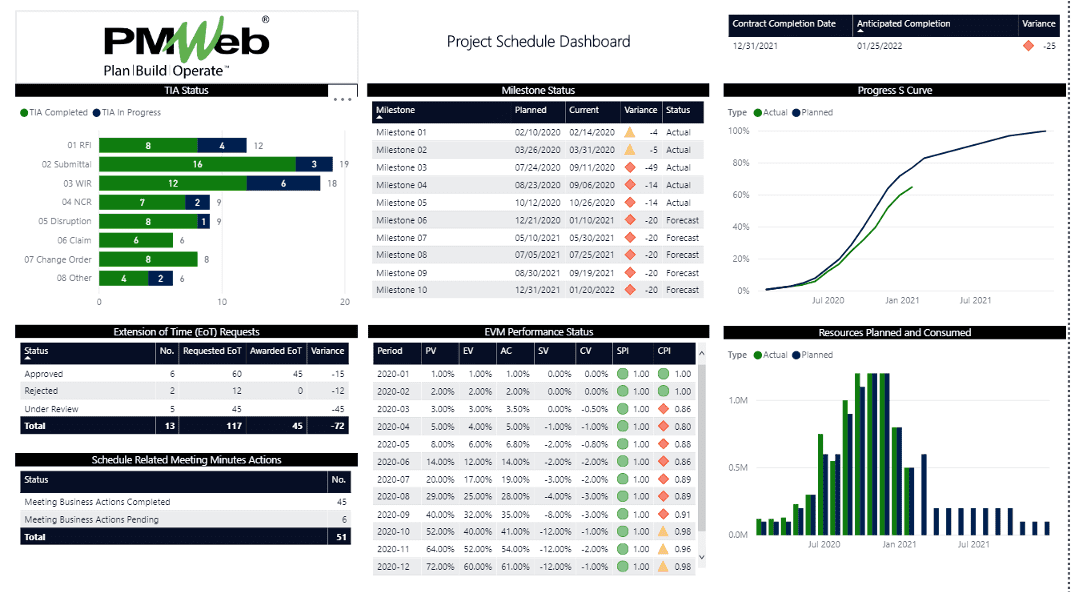Click the Milestone 01 yellow triangle variance icon

click(x=630, y=132)
